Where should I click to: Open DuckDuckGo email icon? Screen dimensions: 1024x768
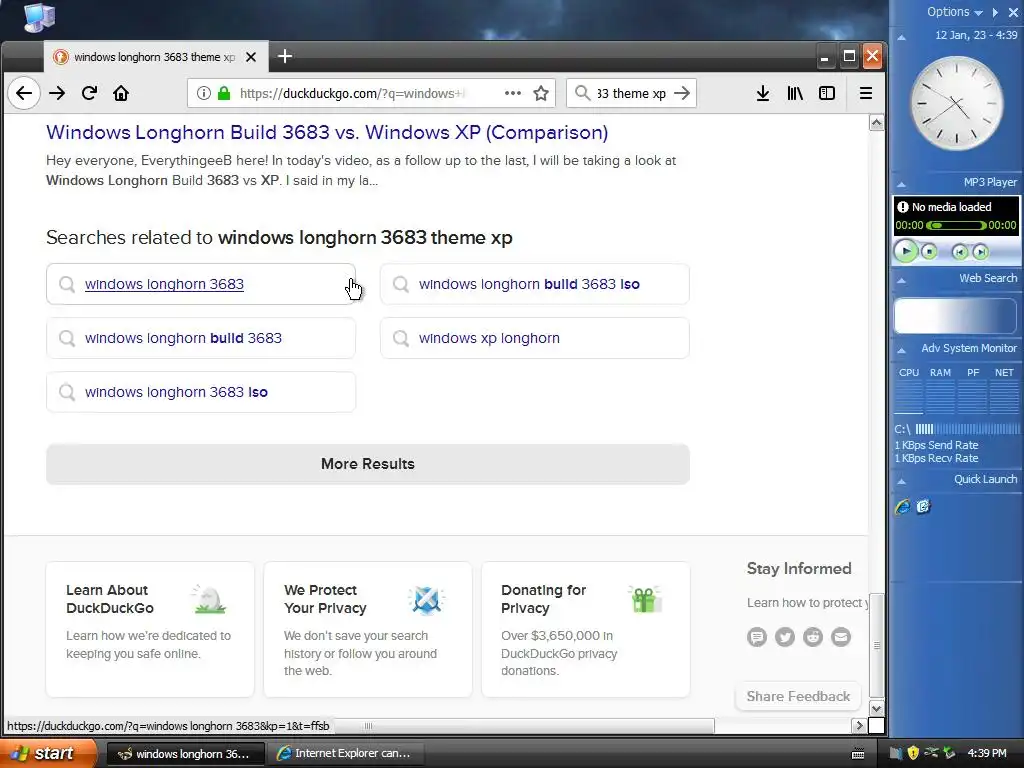[841, 636]
